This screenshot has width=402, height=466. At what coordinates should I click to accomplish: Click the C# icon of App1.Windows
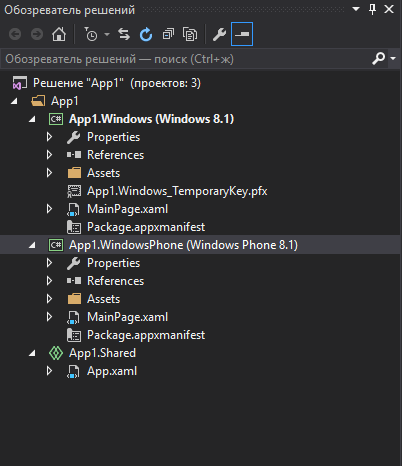click(56, 119)
